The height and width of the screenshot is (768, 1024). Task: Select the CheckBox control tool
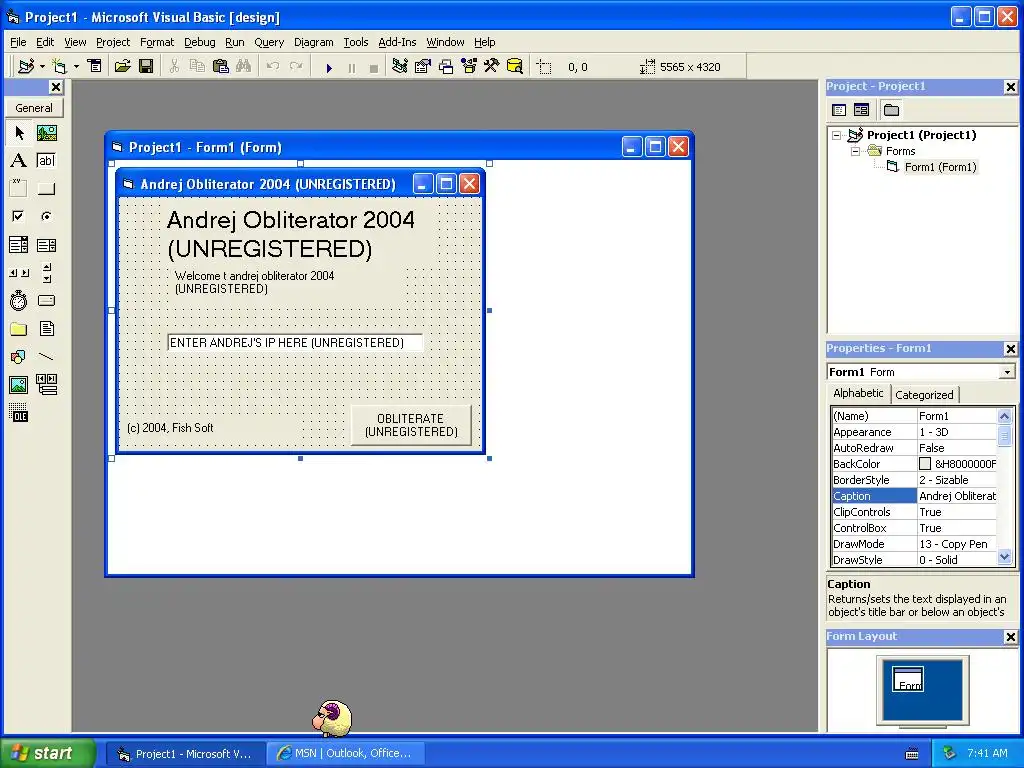point(19,216)
